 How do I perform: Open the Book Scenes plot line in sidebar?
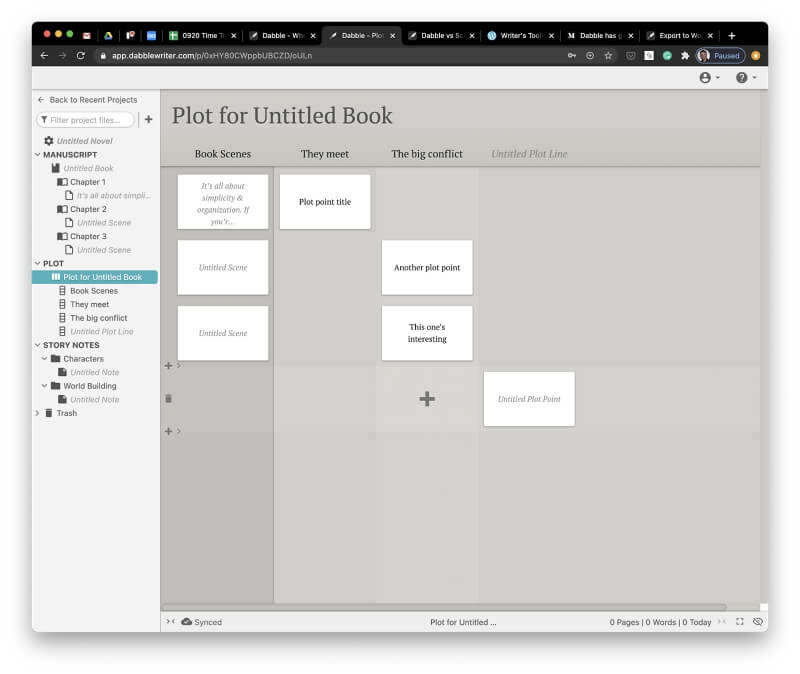click(89, 290)
